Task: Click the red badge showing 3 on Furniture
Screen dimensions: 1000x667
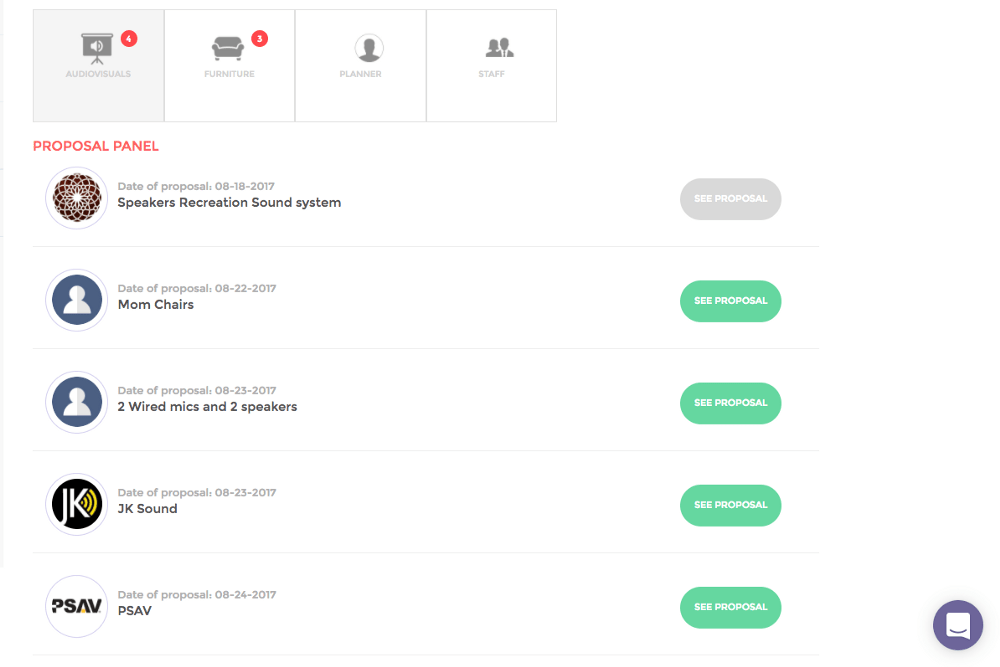Action: (260, 39)
